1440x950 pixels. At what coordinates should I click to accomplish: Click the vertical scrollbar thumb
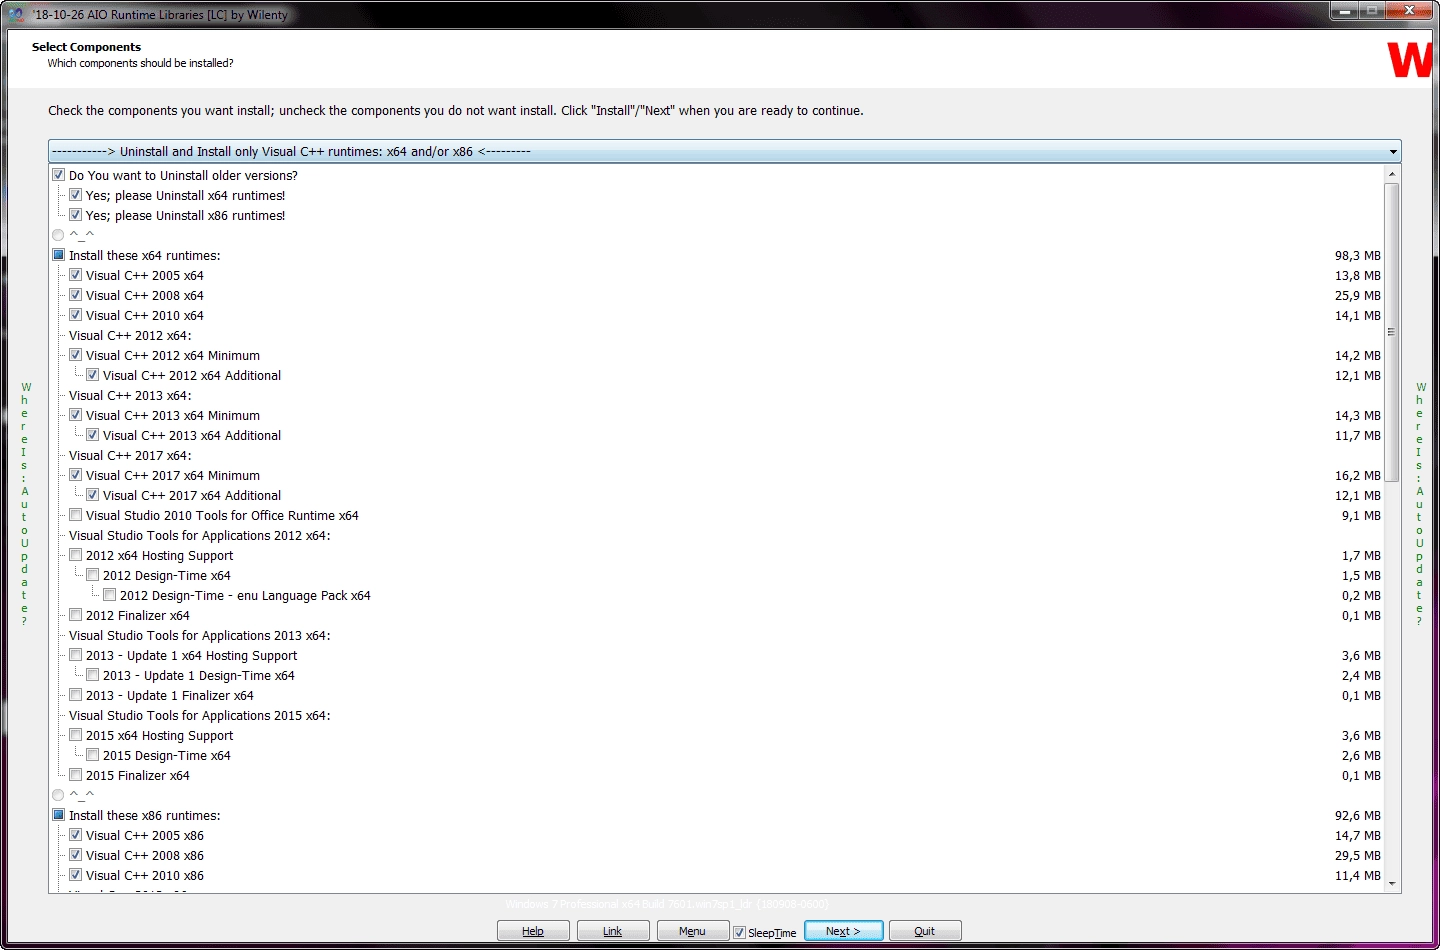1391,332
